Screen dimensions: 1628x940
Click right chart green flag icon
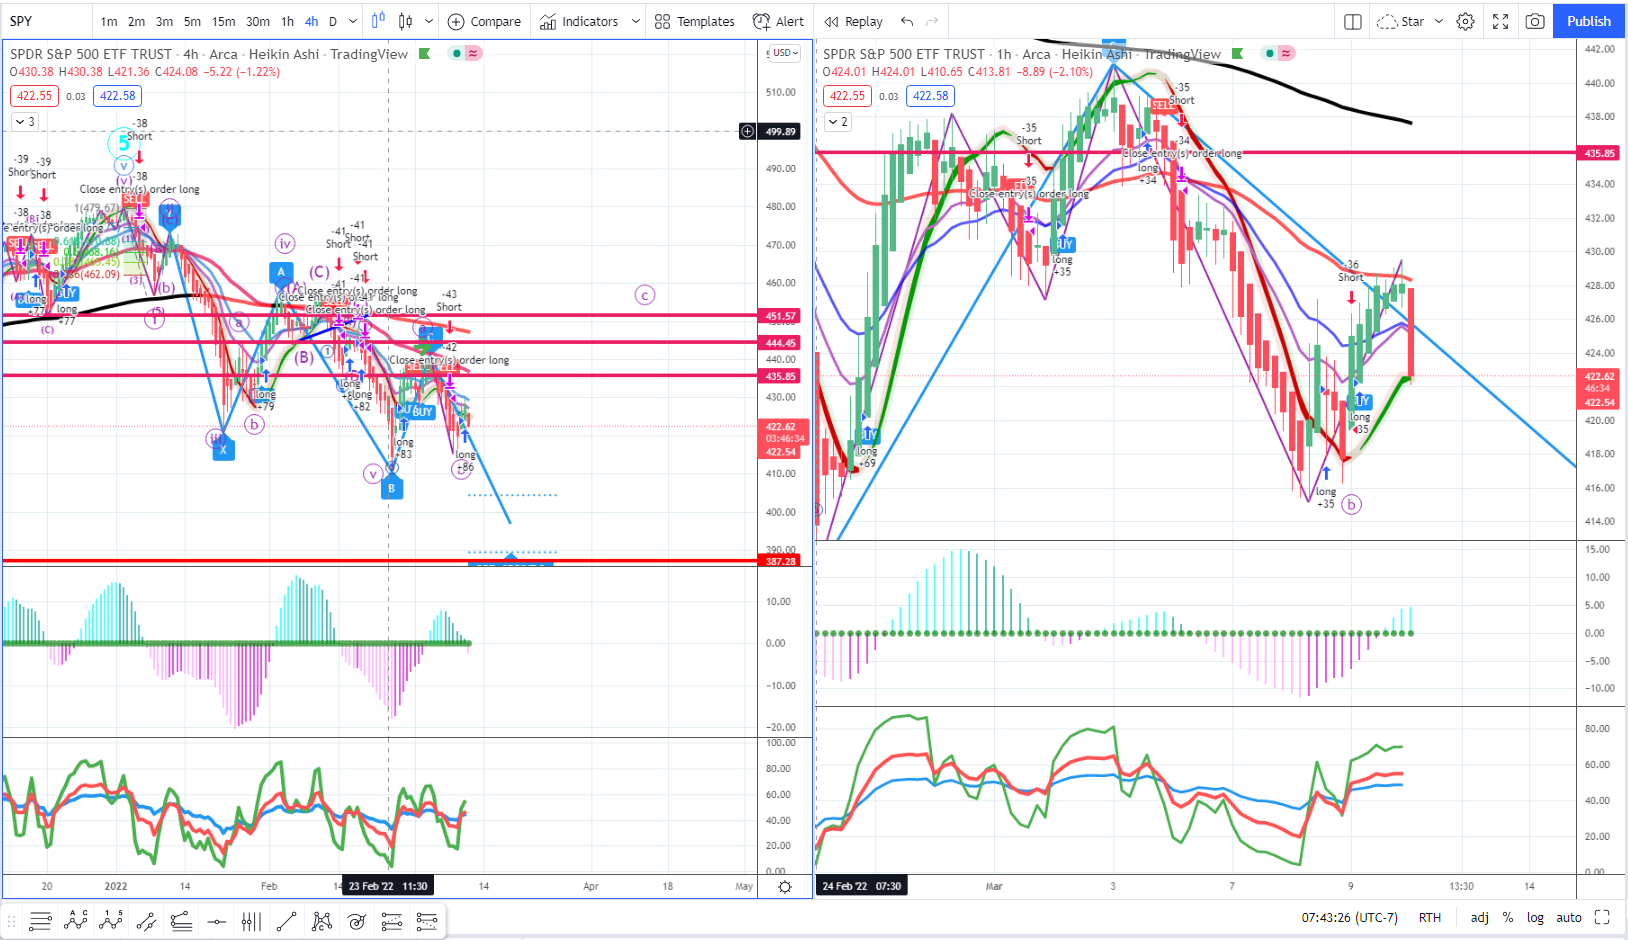tap(1237, 54)
